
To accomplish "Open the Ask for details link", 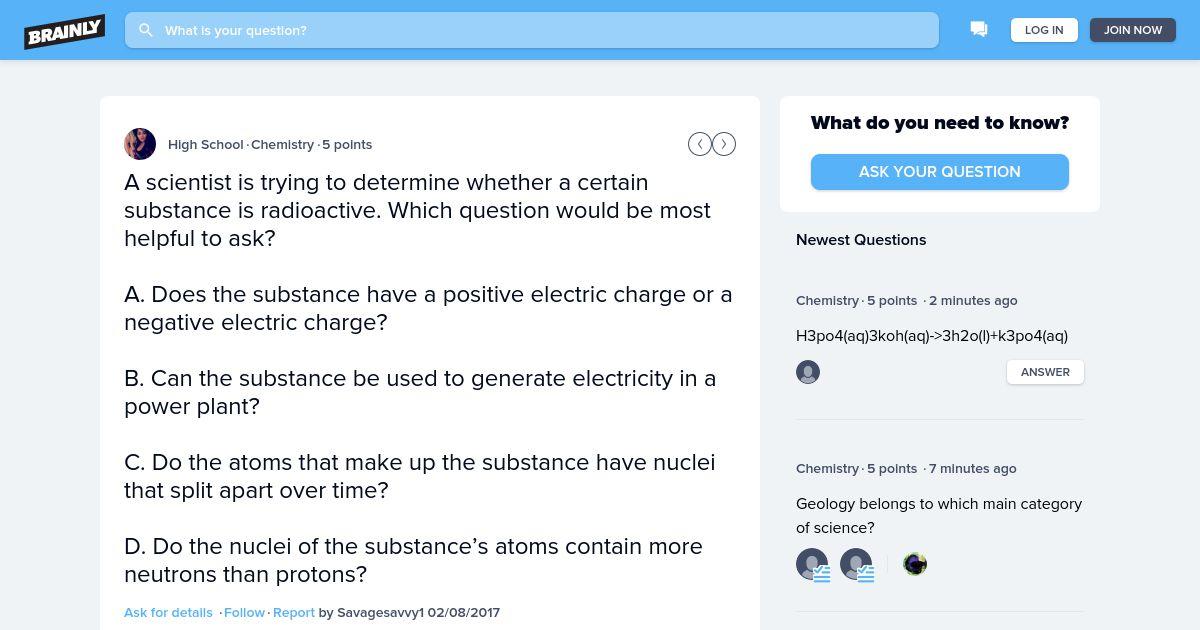I will pyautogui.click(x=168, y=612).
